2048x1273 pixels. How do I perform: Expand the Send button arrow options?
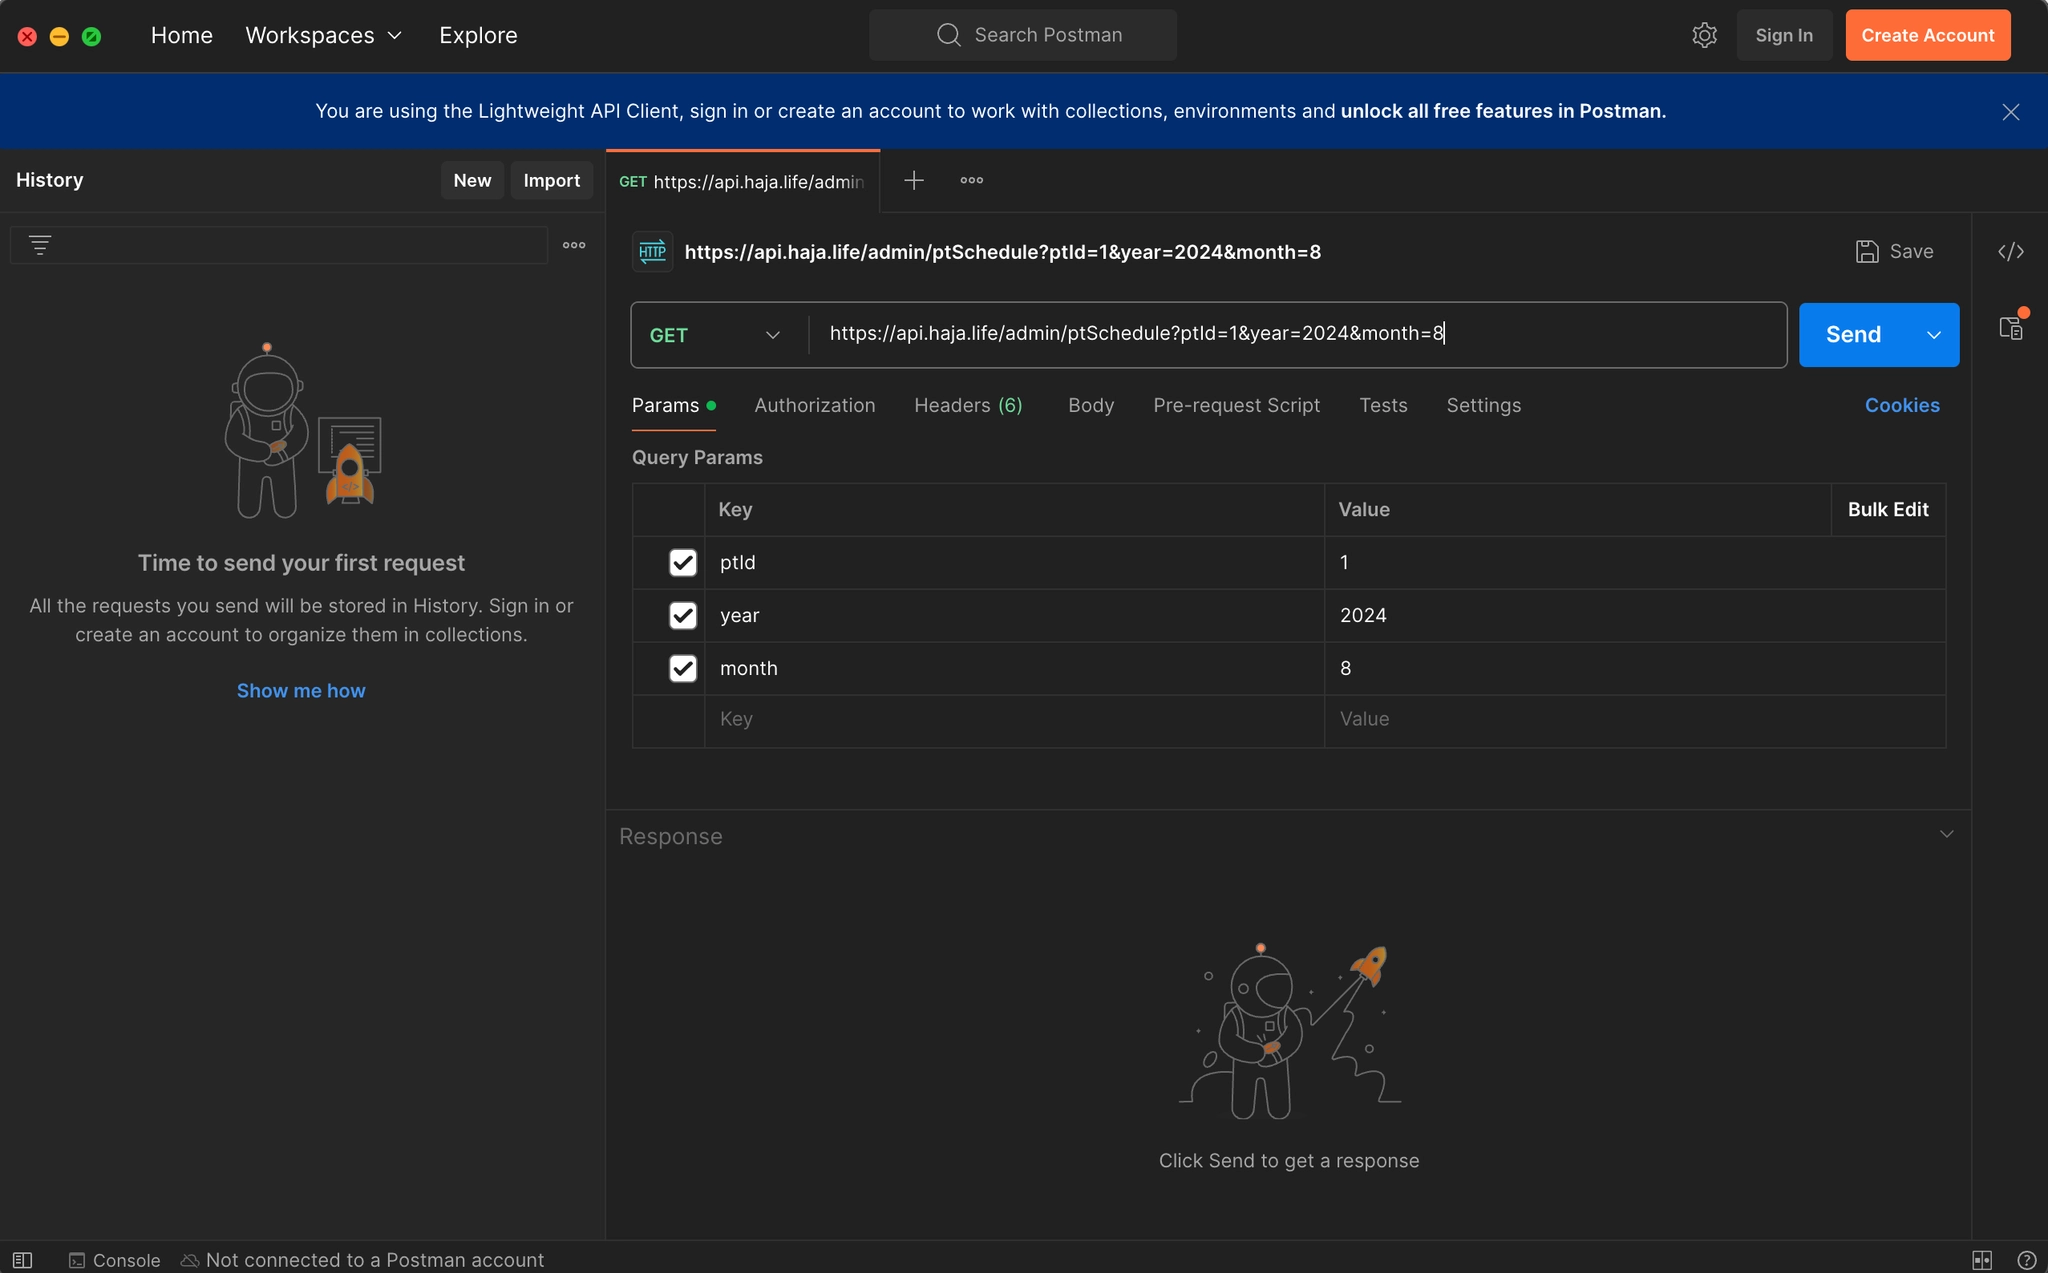point(1934,335)
